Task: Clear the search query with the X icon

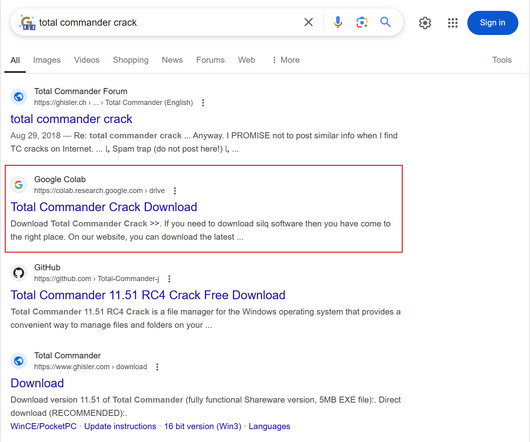Action: tap(308, 22)
